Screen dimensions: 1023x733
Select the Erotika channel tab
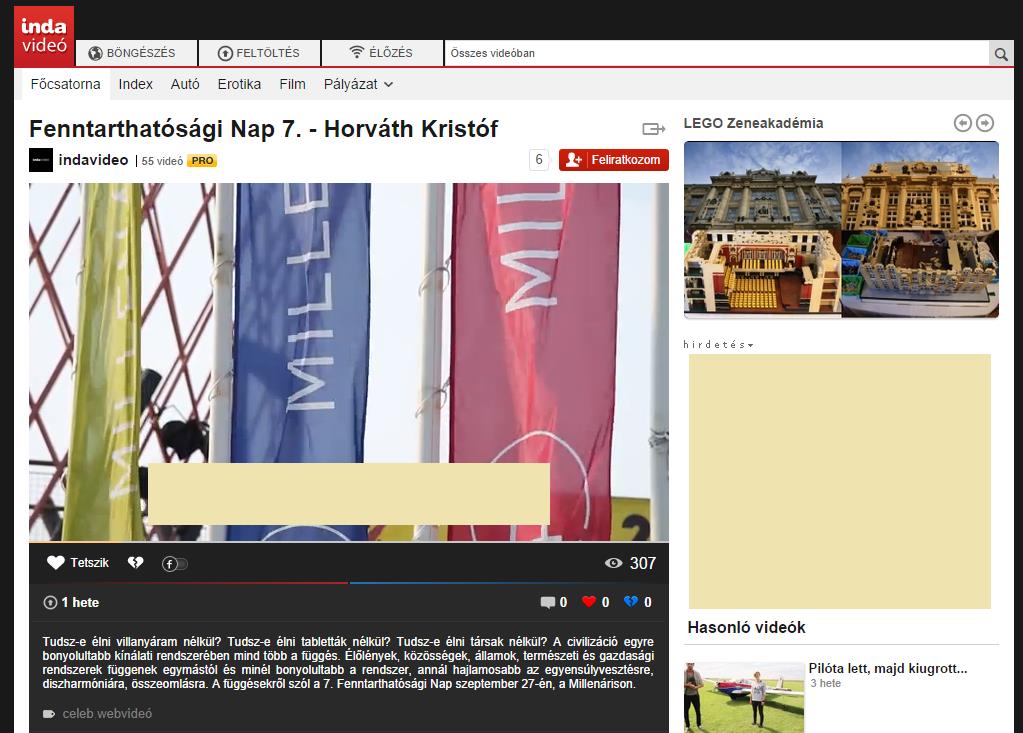coord(239,84)
